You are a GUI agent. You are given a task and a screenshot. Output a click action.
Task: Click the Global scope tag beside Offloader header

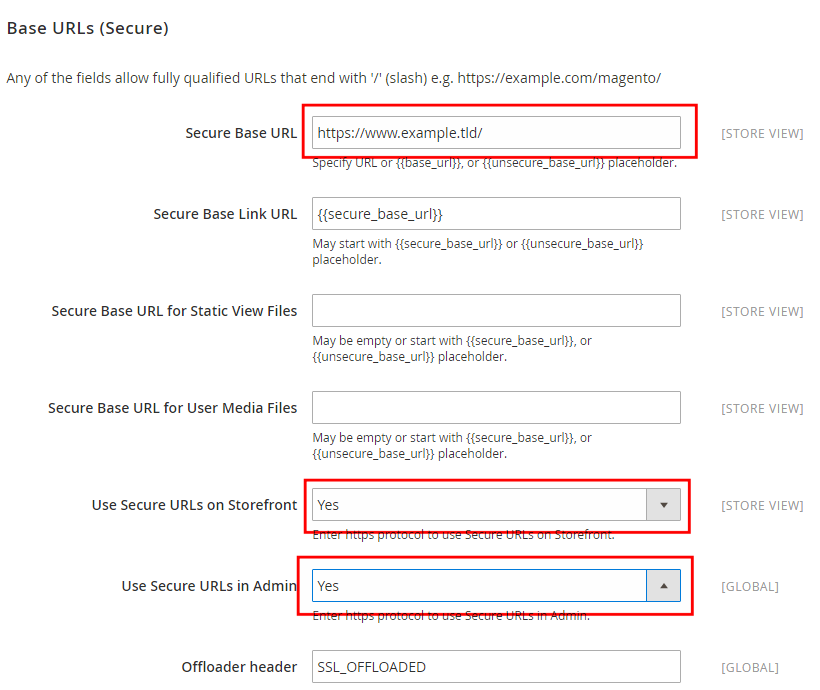coord(749,667)
